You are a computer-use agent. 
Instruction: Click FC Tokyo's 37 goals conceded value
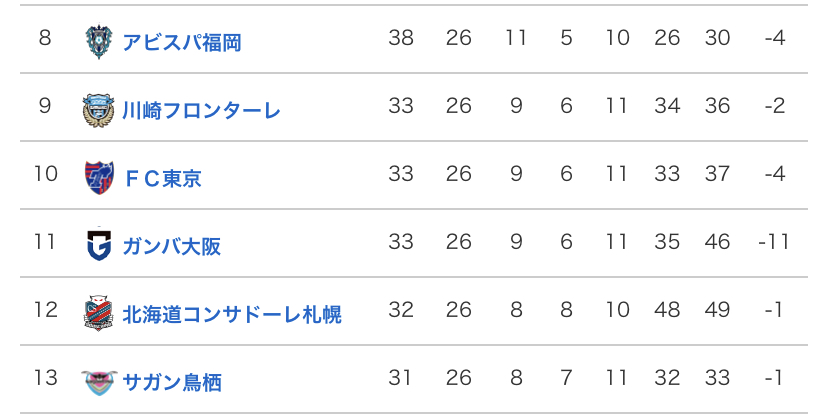pos(717,174)
